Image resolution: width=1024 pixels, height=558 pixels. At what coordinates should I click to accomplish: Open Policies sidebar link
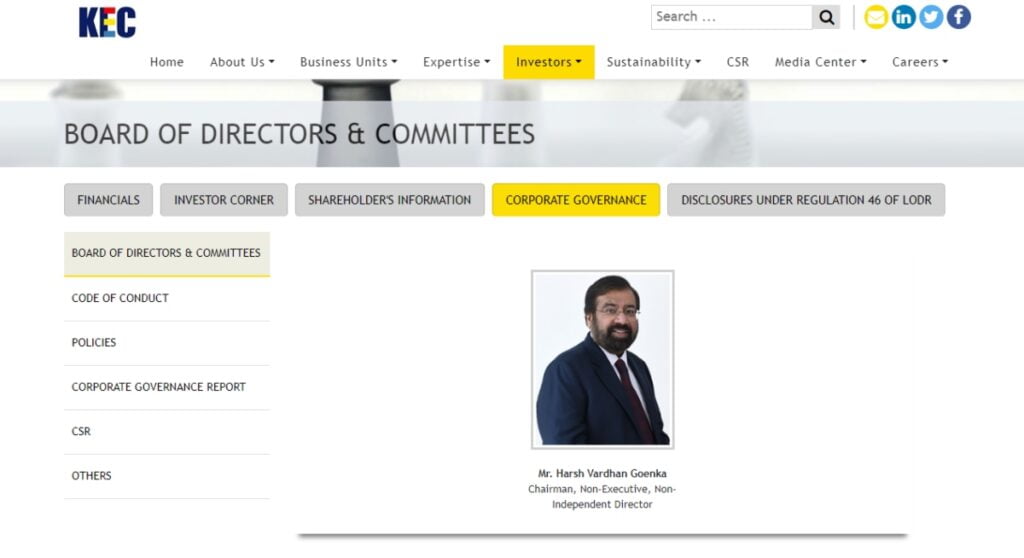tap(167, 343)
